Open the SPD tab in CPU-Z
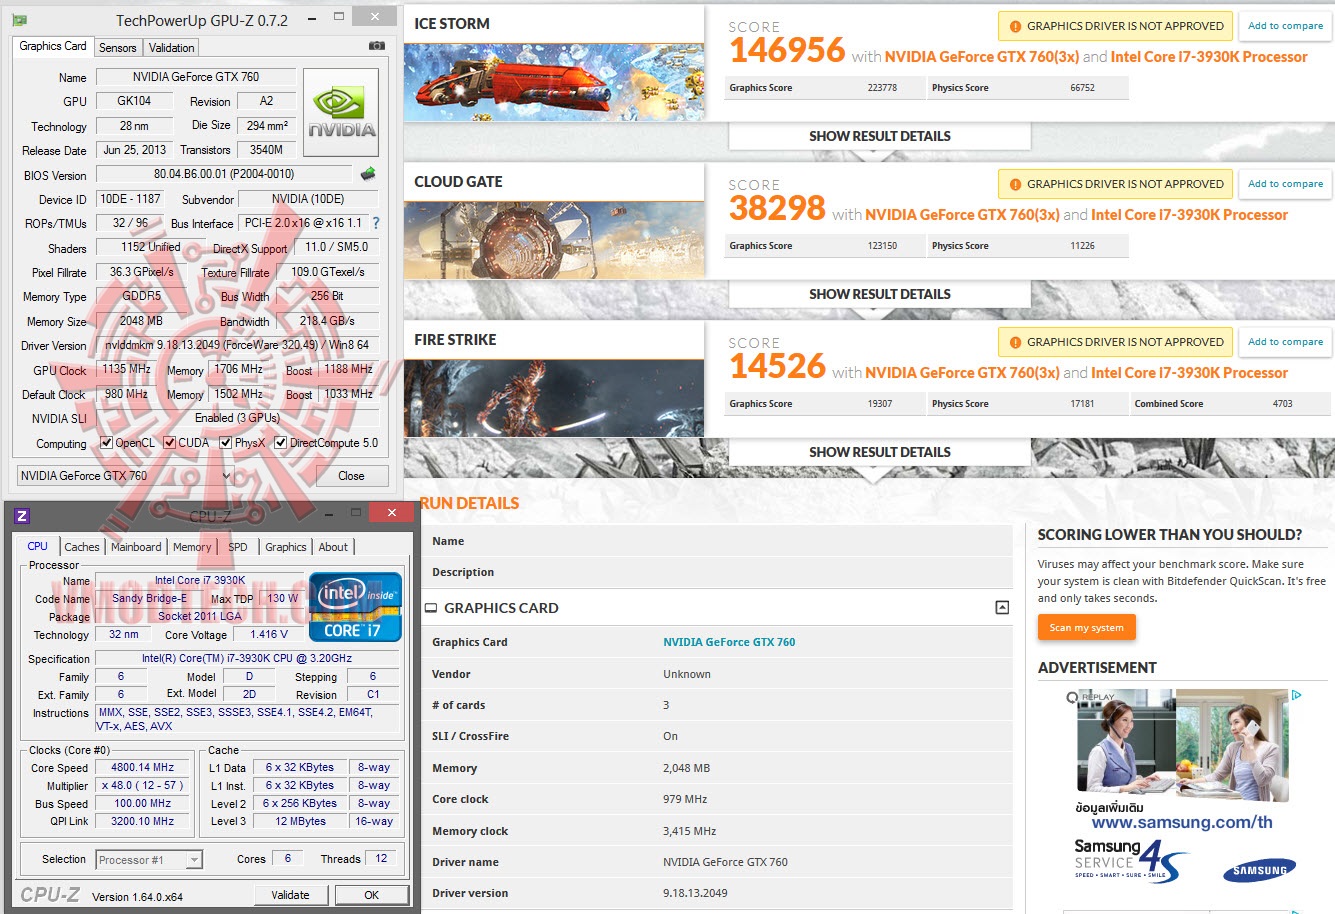The width and height of the screenshot is (1335, 914). click(x=238, y=547)
